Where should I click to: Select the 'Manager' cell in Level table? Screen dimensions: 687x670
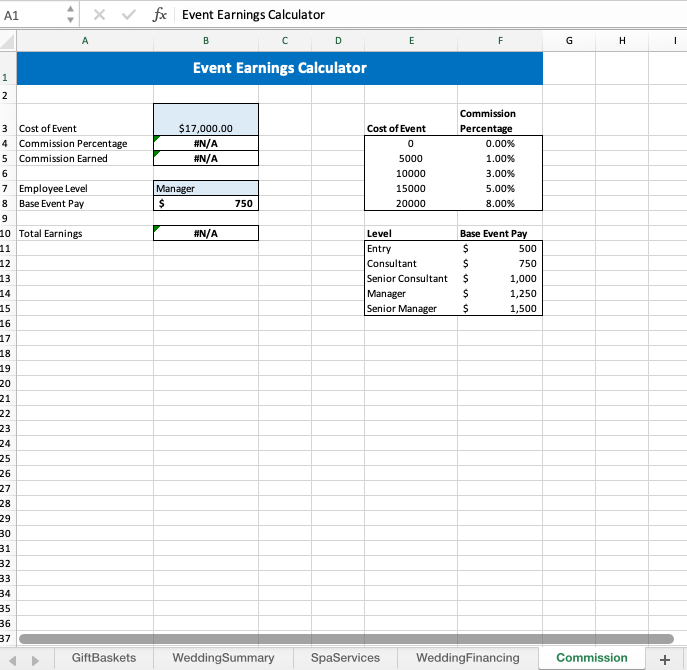(411, 293)
